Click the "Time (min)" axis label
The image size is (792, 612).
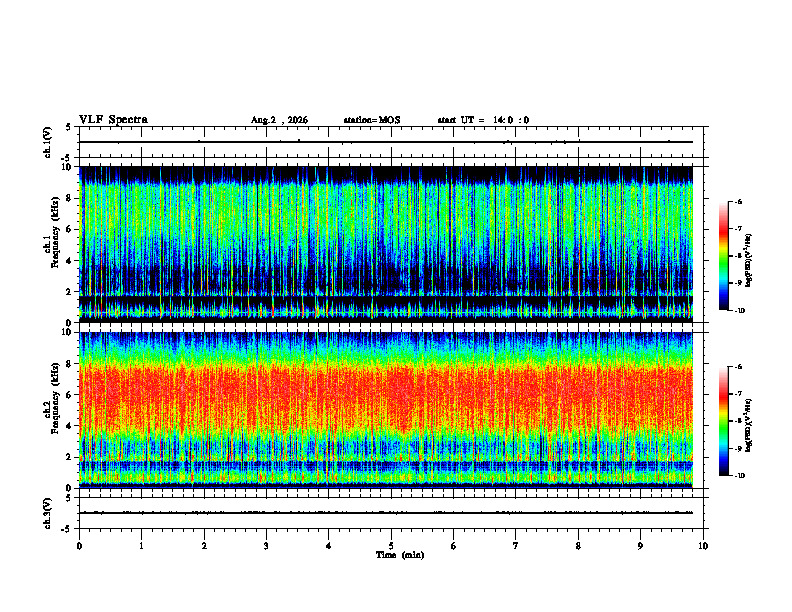tap(400, 555)
